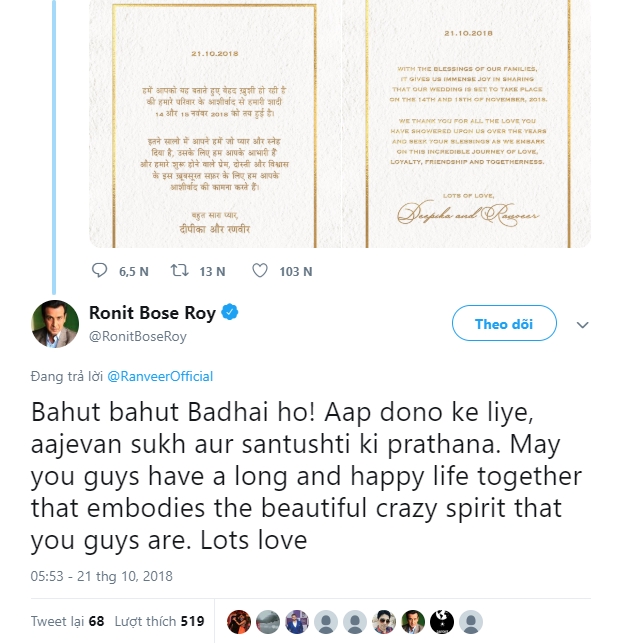The width and height of the screenshot is (625, 643).
Task: Click the retweet arrows icon
Action: (181, 270)
